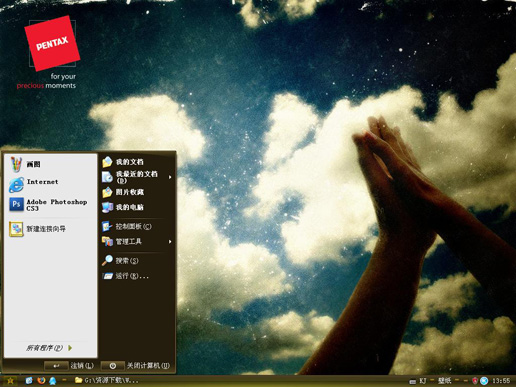Image resolution: width=516 pixels, height=387 pixels.
Task: Expand 我最近的文档 submenu arrow
Action: coord(170,177)
